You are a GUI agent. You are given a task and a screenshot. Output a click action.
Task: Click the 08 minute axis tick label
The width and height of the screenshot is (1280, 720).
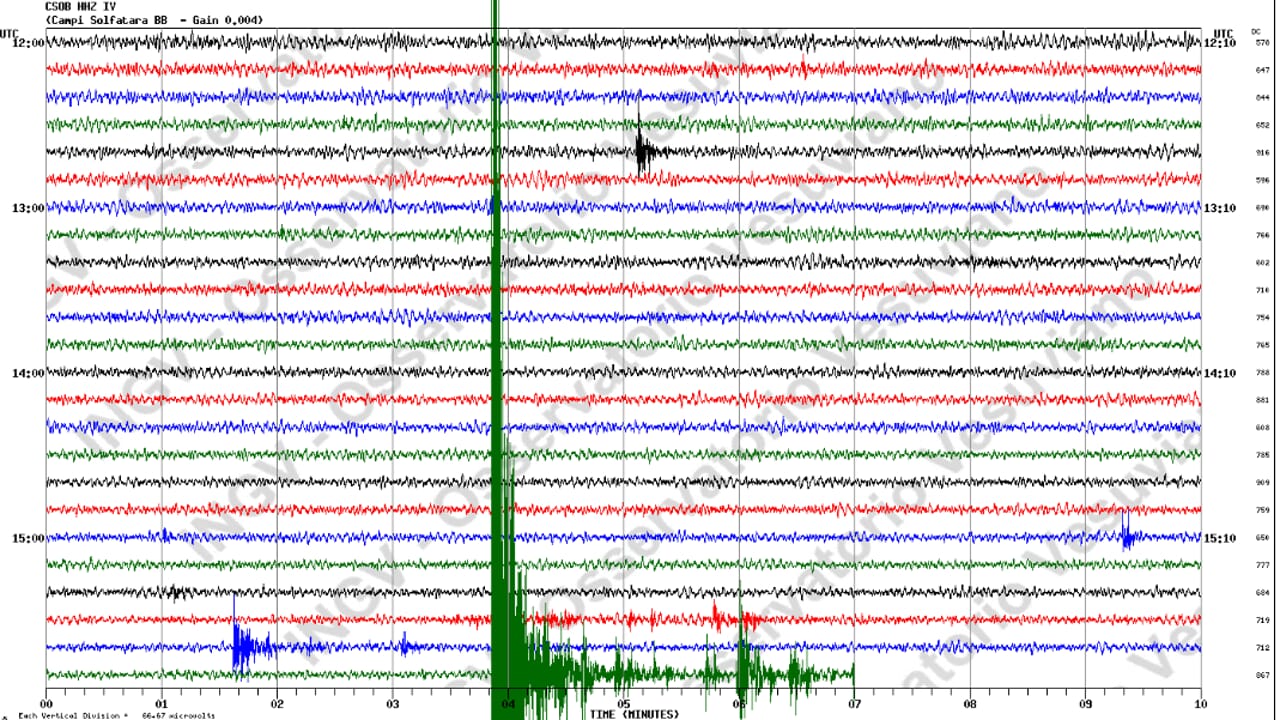point(970,704)
